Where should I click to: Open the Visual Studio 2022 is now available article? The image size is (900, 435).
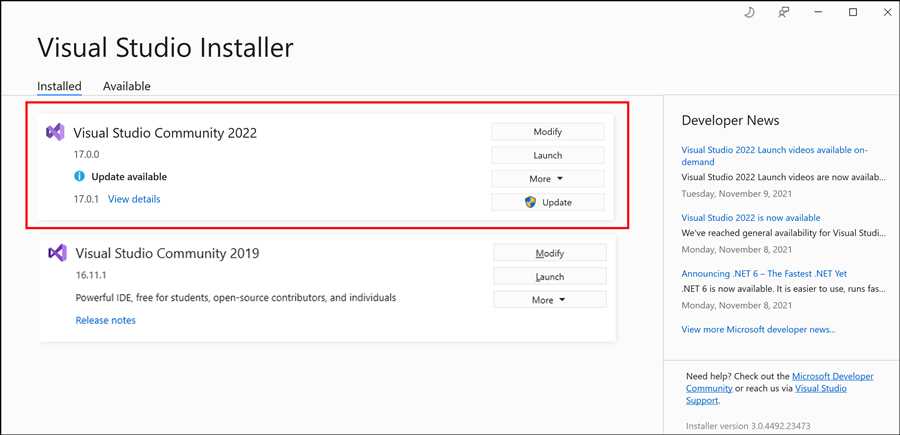pos(751,218)
